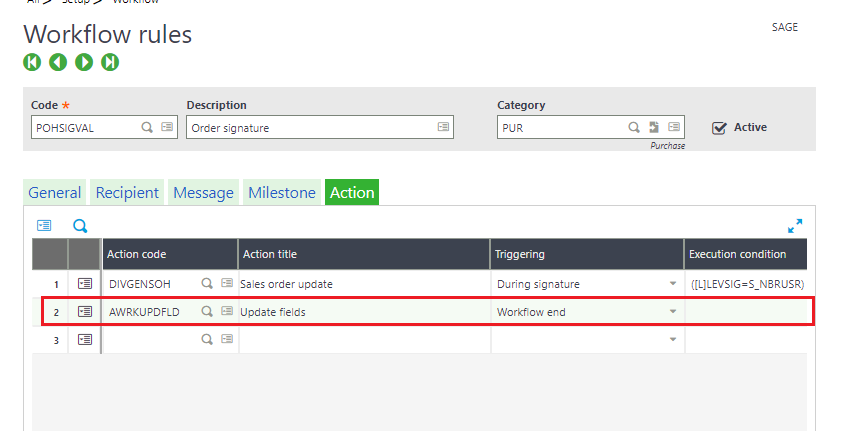The image size is (841, 431).
Task: Open lookup for the AWRKUPDFLD action code
Action: [207, 311]
